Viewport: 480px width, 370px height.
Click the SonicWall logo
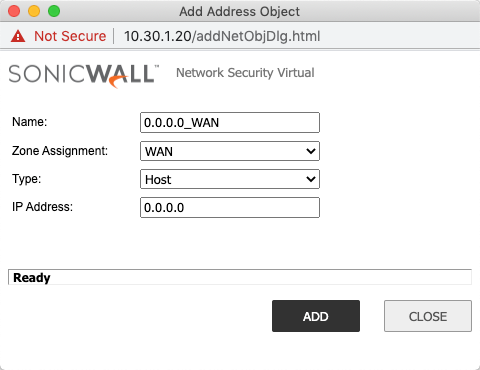[x=84, y=76]
